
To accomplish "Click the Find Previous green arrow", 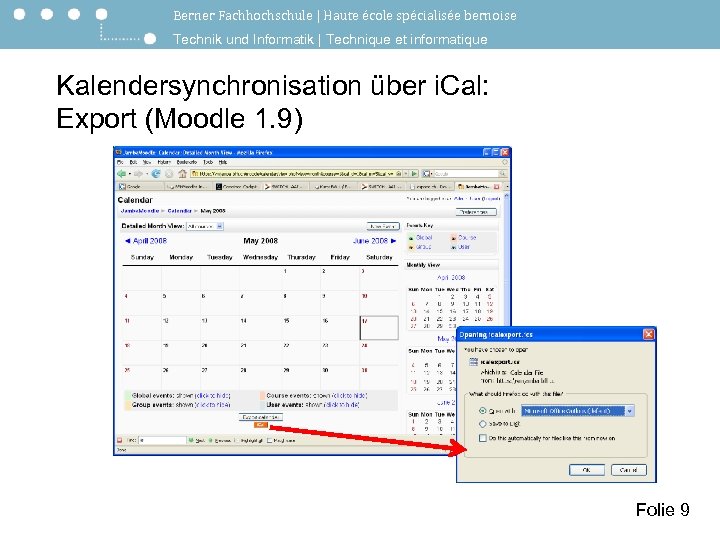I will [211, 440].
